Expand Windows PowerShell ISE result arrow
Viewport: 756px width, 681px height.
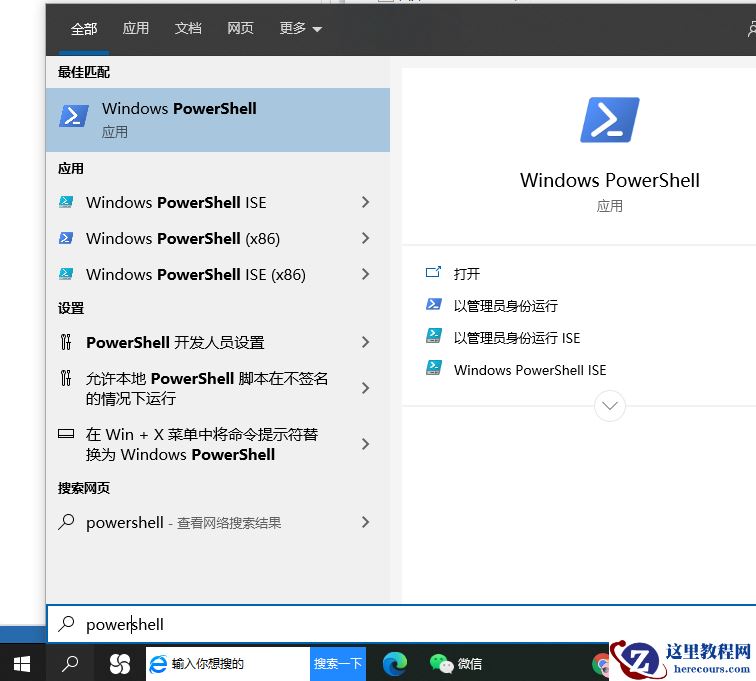(x=365, y=202)
